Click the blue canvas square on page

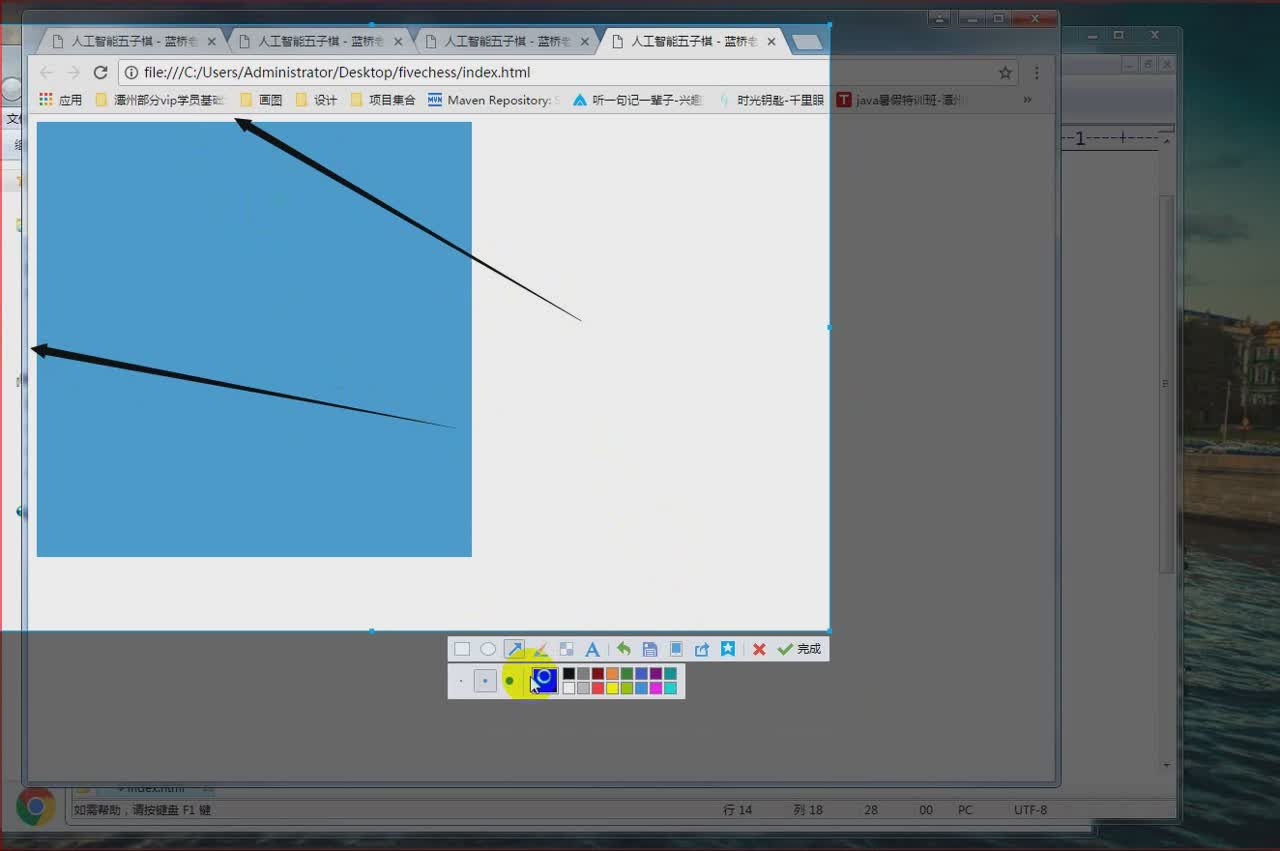pos(254,339)
